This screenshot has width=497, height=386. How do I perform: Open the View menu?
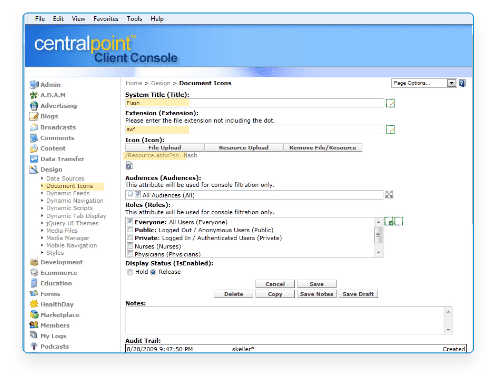point(78,19)
